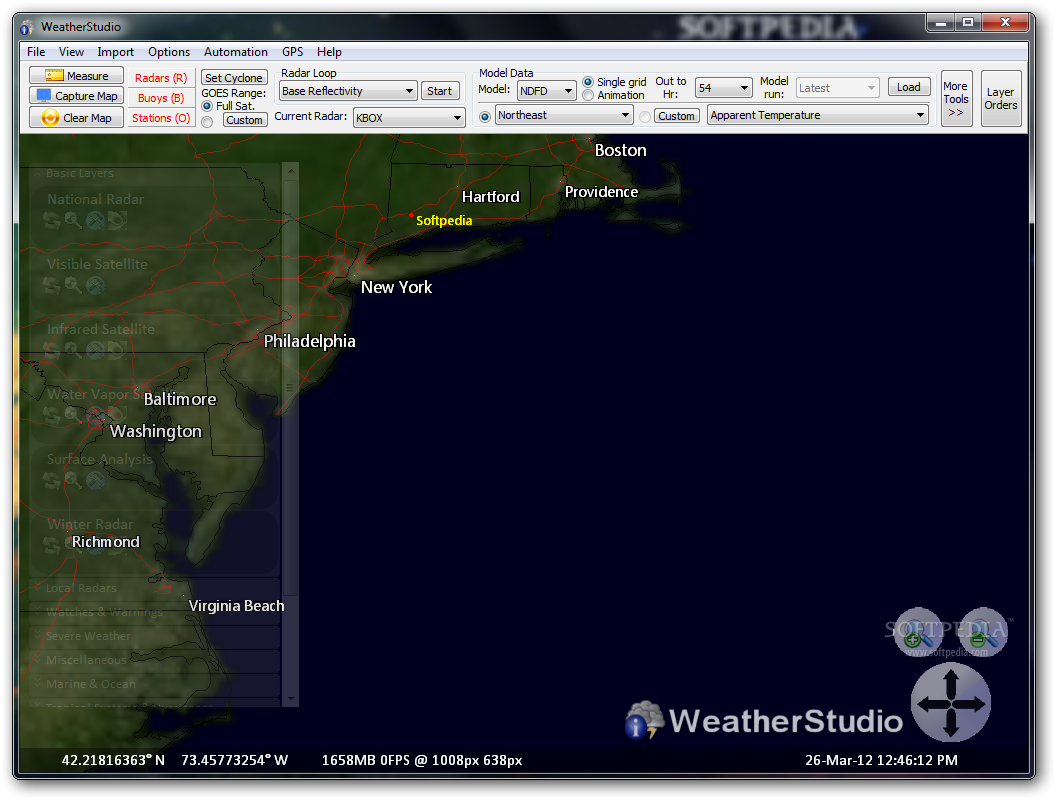Expand the Local Radars section
The width and height of the screenshot is (1056, 800).
pyautogui.click(x=38, y=588)
